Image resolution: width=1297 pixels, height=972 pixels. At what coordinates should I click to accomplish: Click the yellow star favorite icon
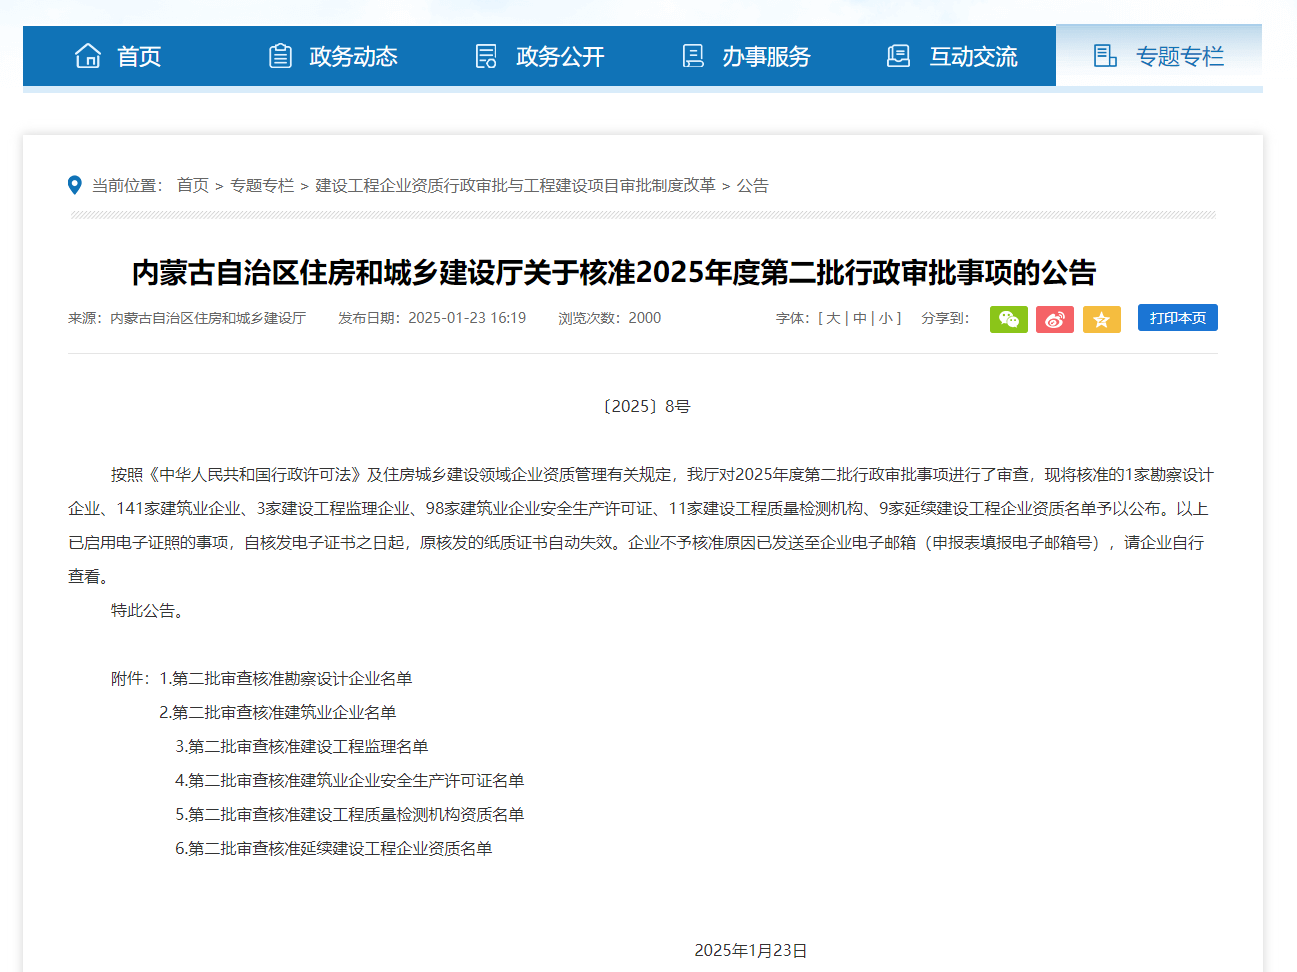(1101, 319)
